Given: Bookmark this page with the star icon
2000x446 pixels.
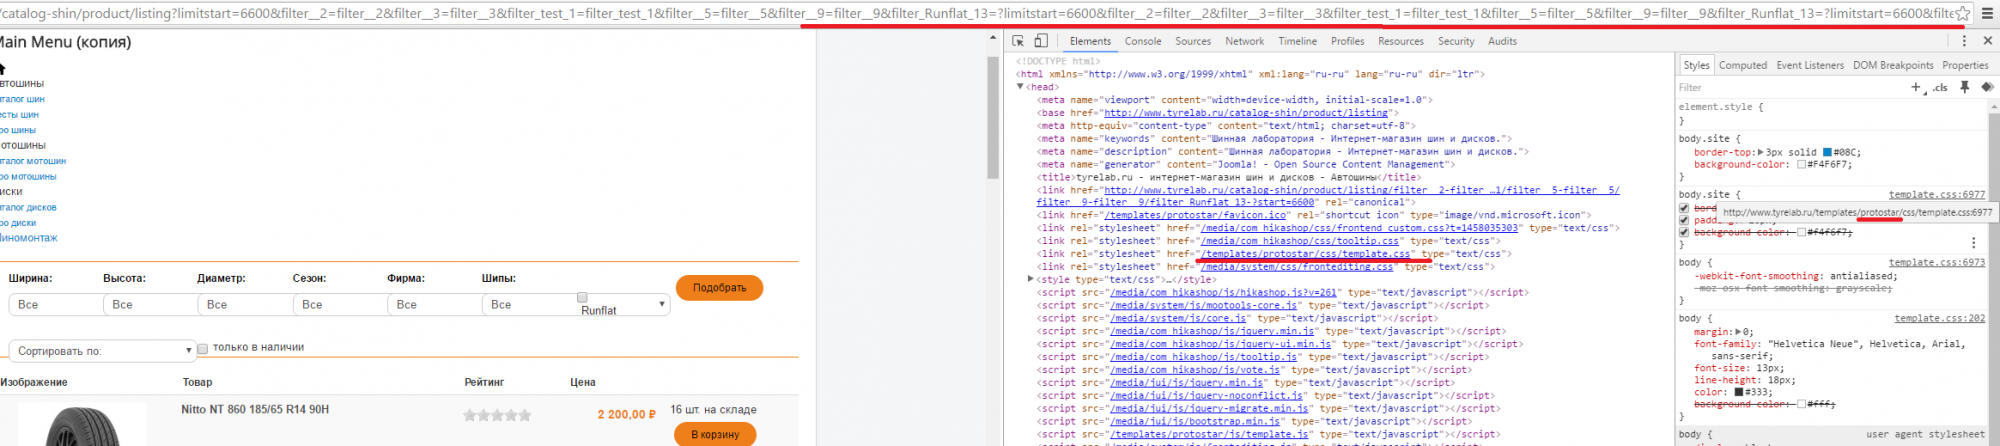Looking at the screenshot, I should 1964,13.
